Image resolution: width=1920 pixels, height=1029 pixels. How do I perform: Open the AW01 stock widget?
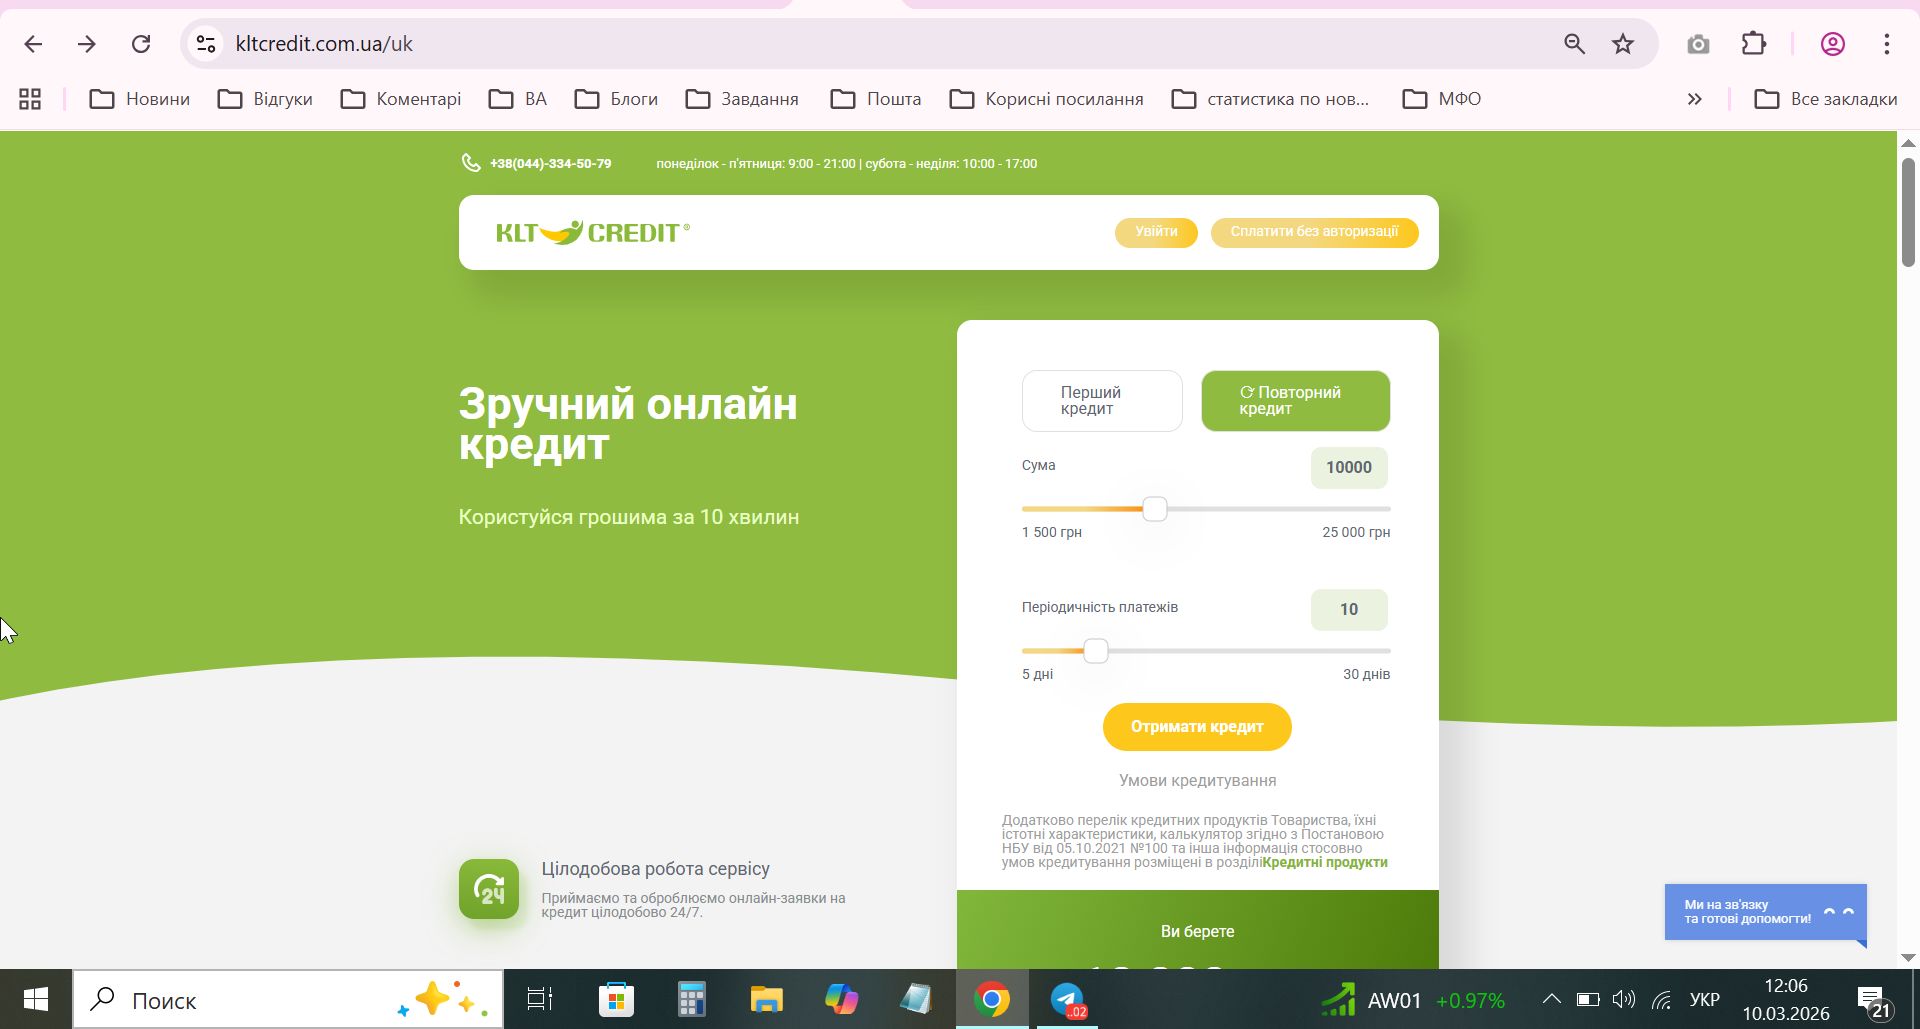1412,1000
